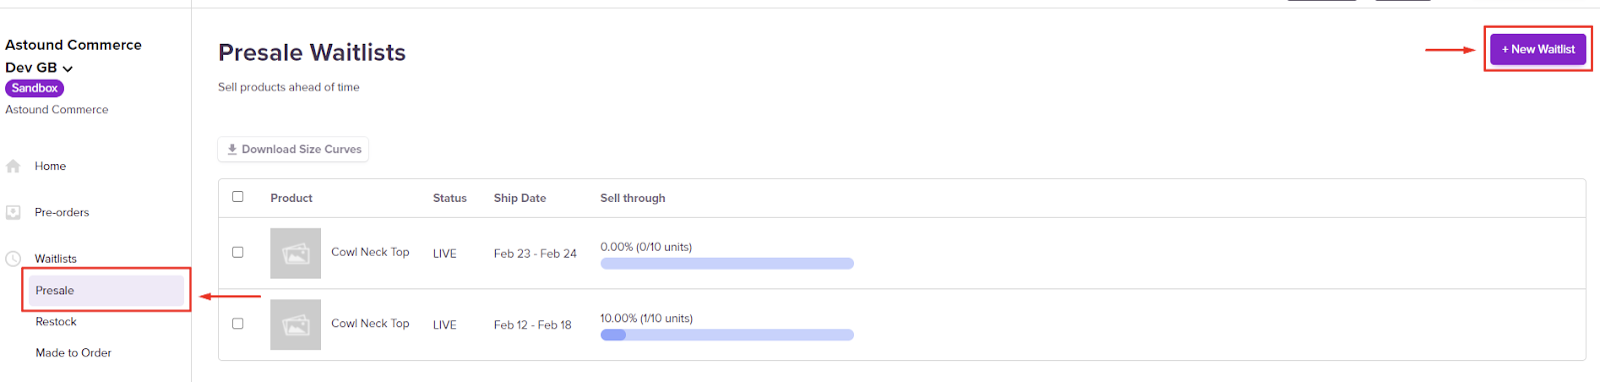The width and height of the screenshot is (1600, 382).
Task: Click the download arrow icon on Size Curves
Action: point(232,149)
